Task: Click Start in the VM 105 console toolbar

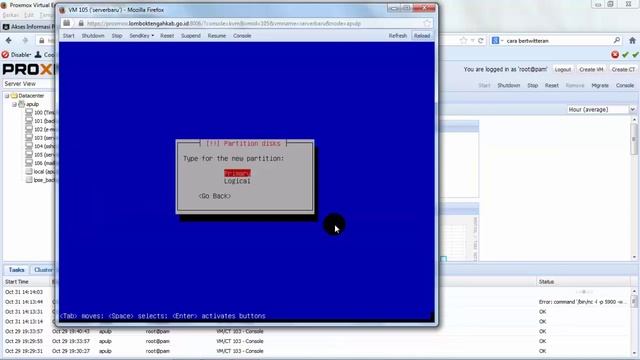Action: click(x=69, y=36)
